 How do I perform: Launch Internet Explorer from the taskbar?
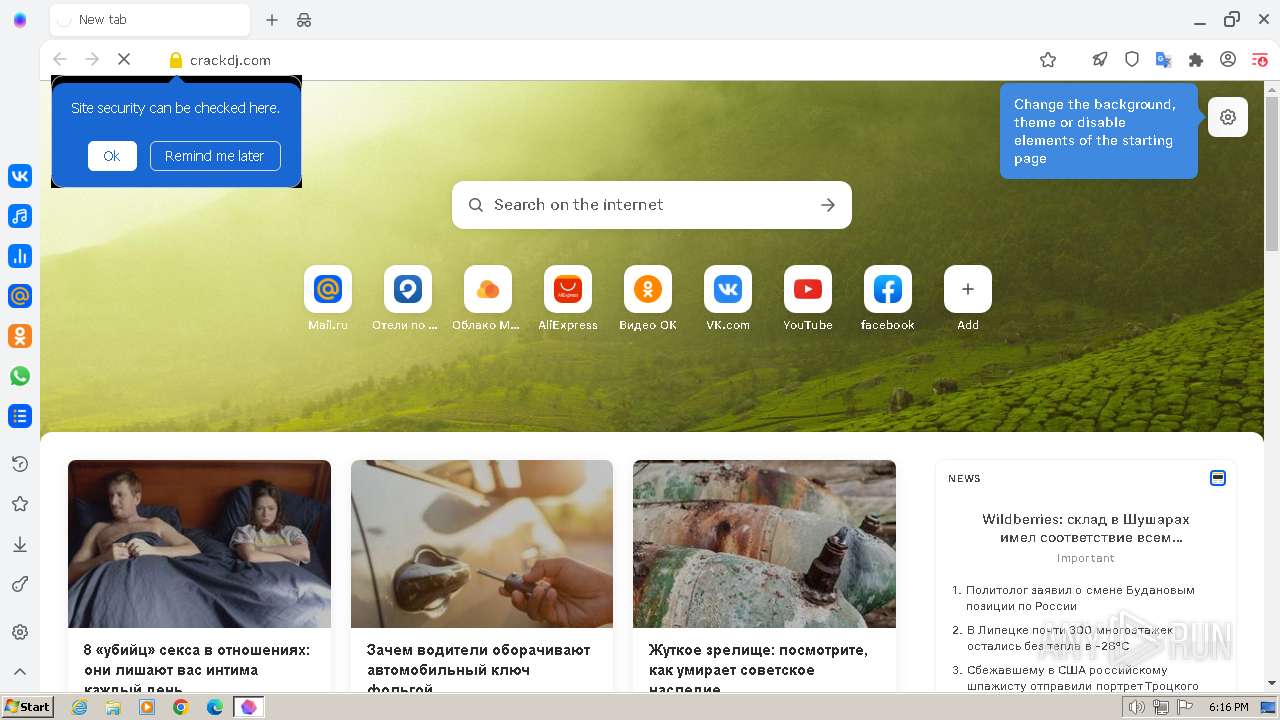coord(80,707)
